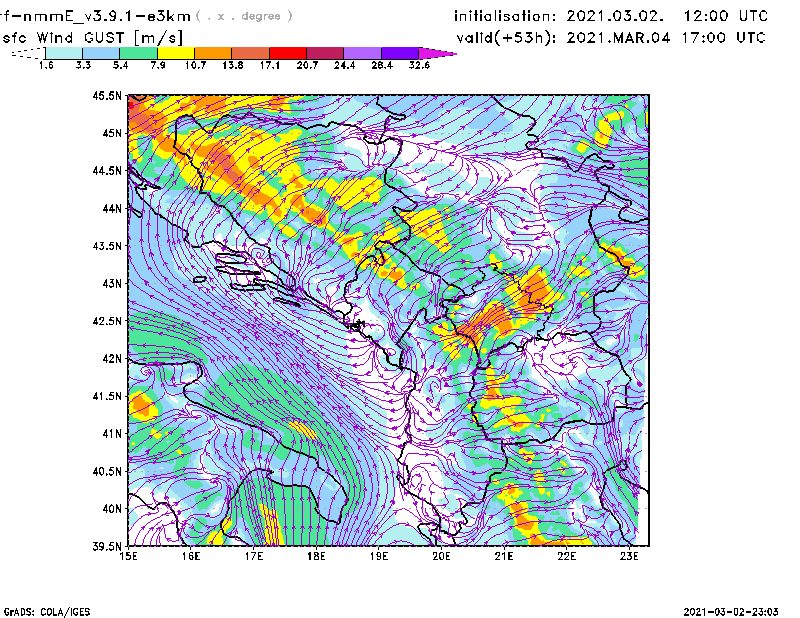Click the latitude label 41N
Viewport: 800px width, 618px height.
(112, 434)
